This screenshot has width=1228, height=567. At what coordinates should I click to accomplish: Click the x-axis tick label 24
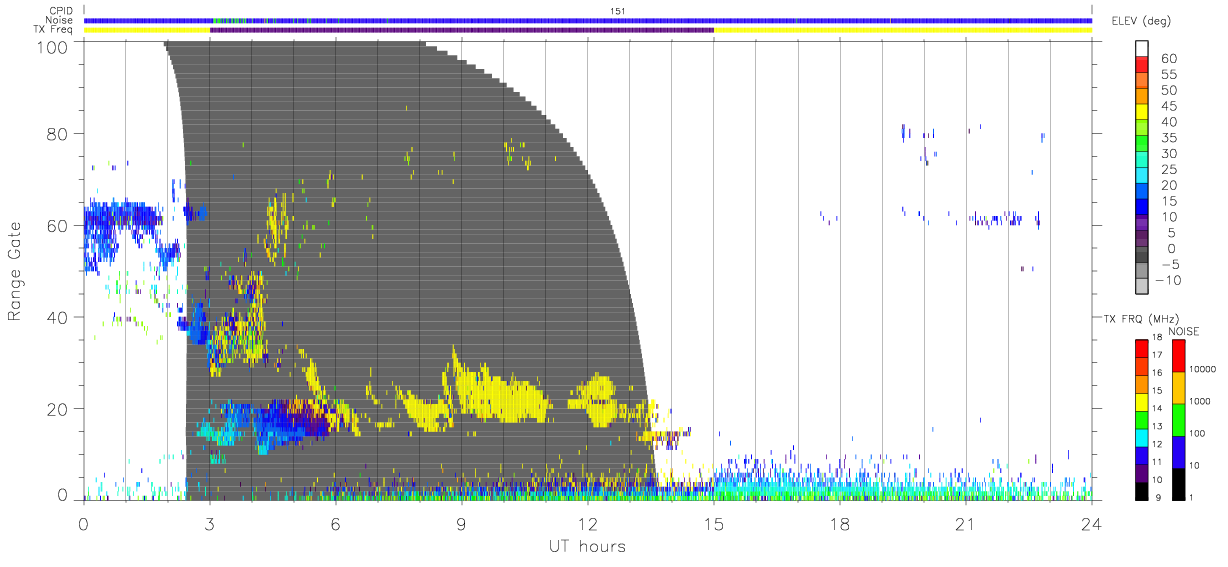point(1092,524)
